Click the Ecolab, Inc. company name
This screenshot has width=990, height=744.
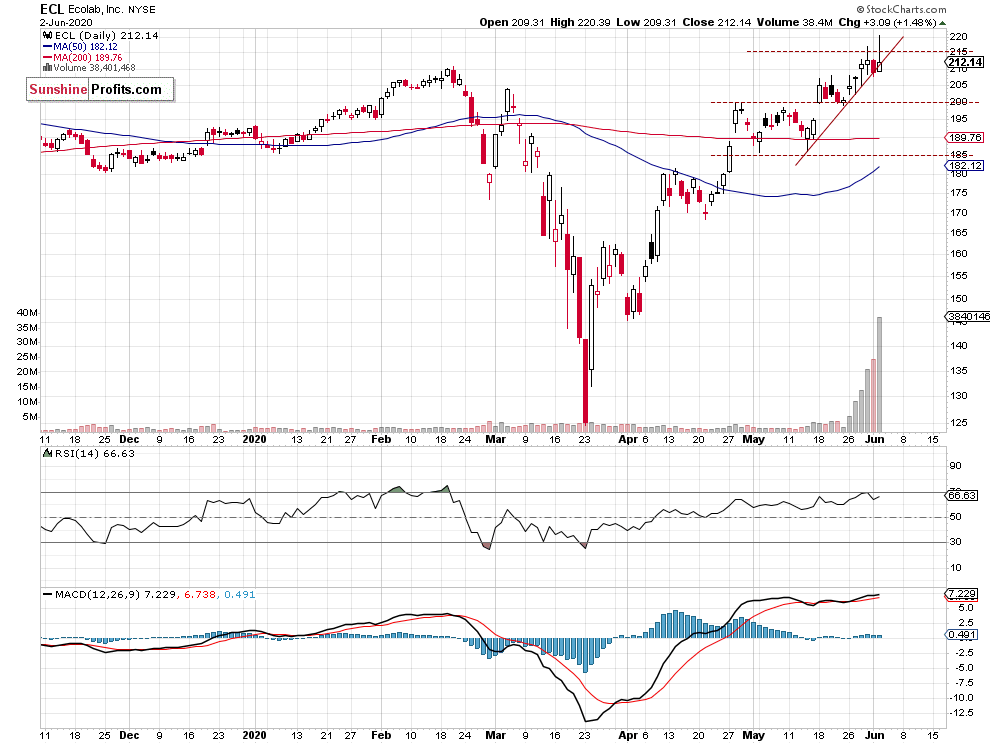point(96,9)
